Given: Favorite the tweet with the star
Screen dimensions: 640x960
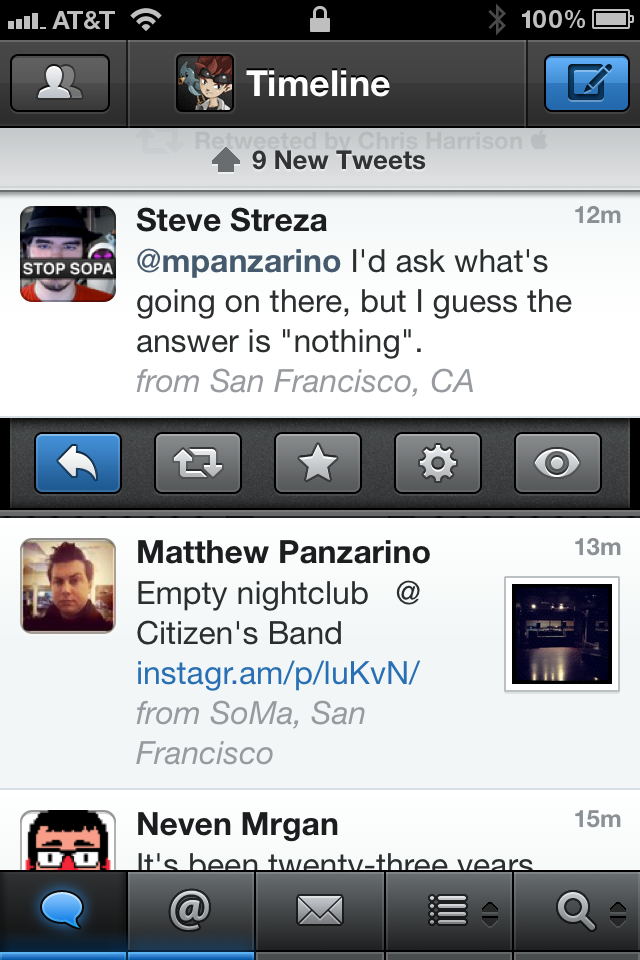Looking at the screenshot, I should click(x=318, y=463).
